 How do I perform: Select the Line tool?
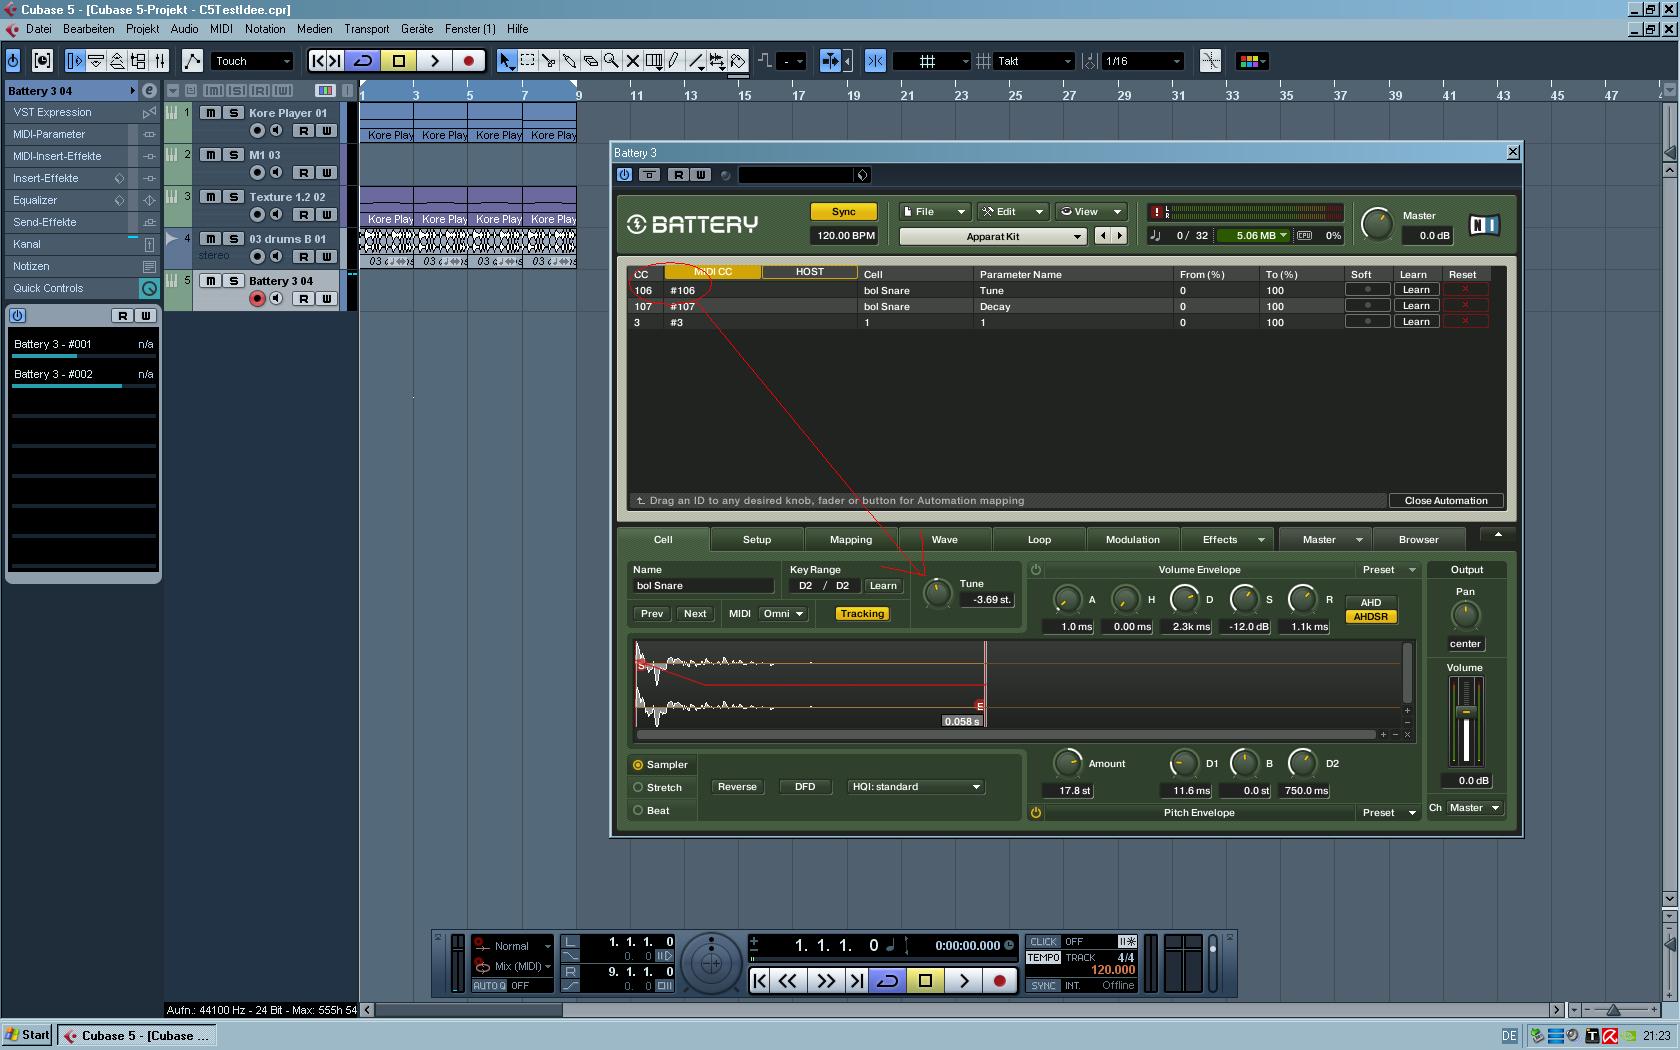click(695, 61)
